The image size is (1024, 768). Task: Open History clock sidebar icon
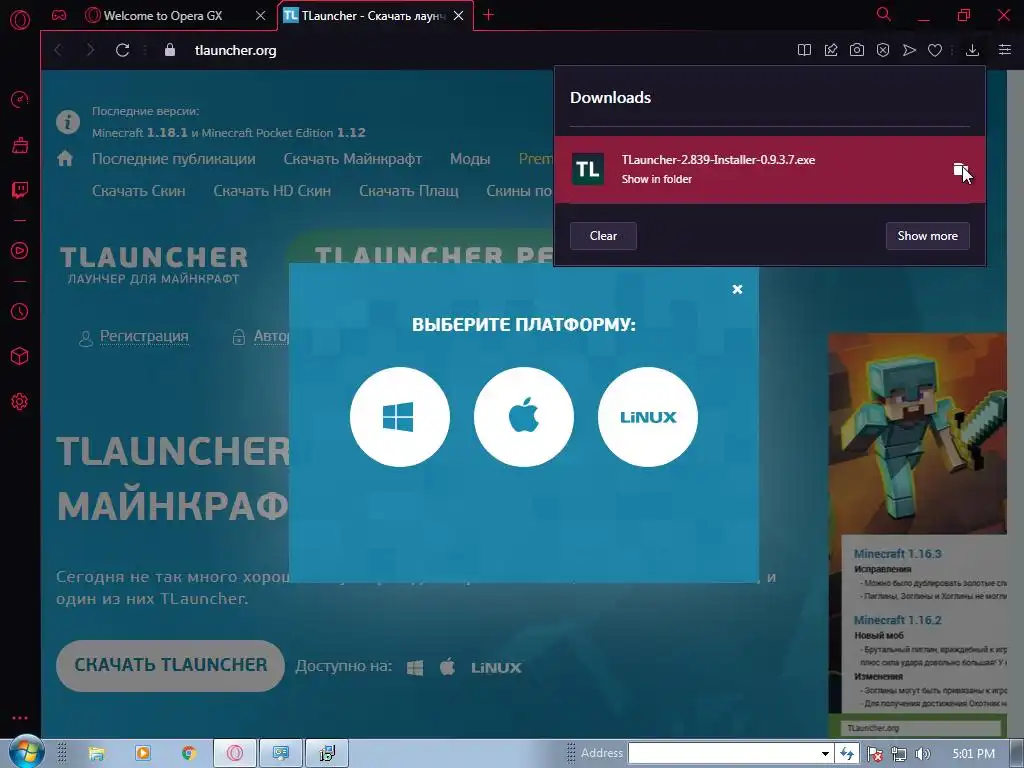tap(20, 312)
